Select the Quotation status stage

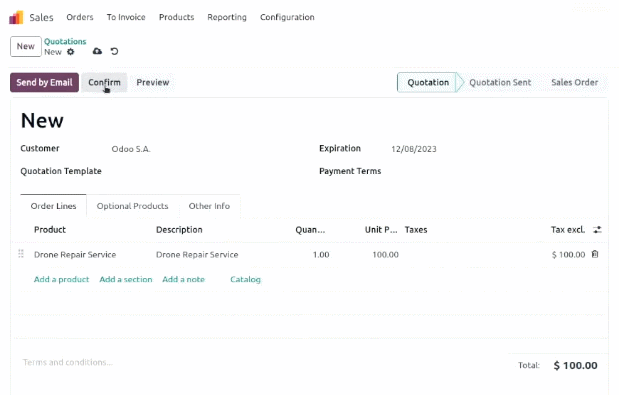tap(428, 82)
